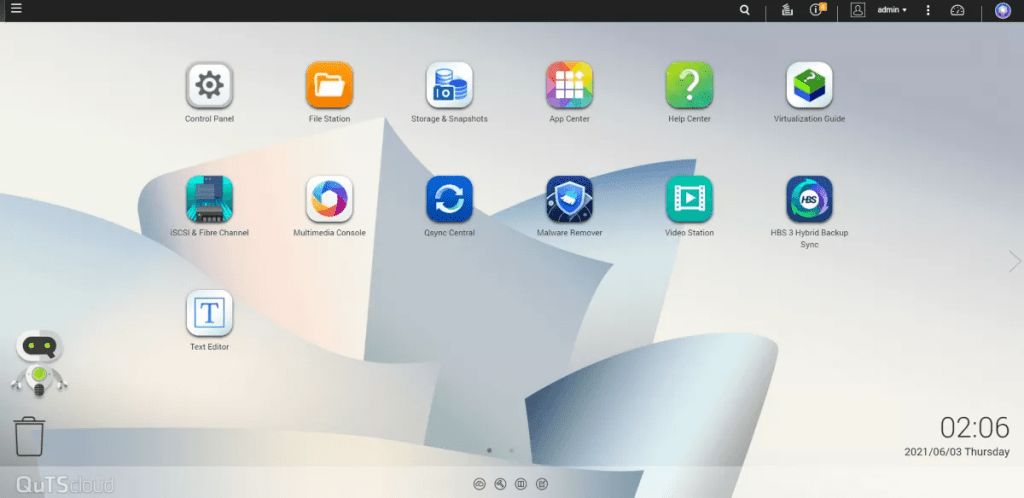The height and width of the screenshot is (498, 1024).
Task: Launch the Text Editor app
Action: [x=209, y=313]
